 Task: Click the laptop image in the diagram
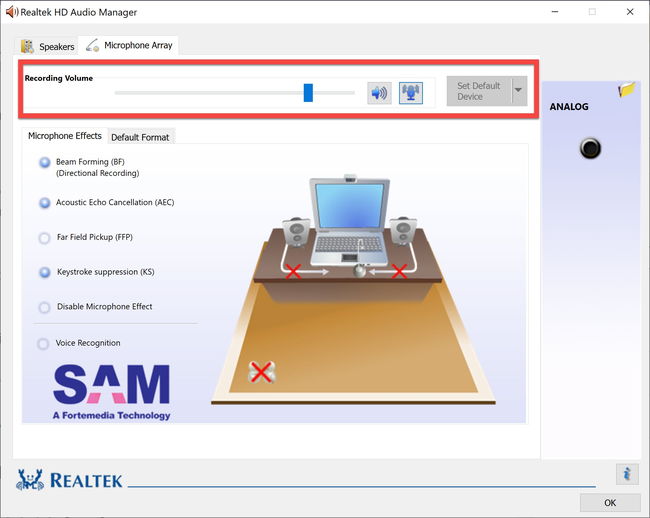tap(349, 222)
